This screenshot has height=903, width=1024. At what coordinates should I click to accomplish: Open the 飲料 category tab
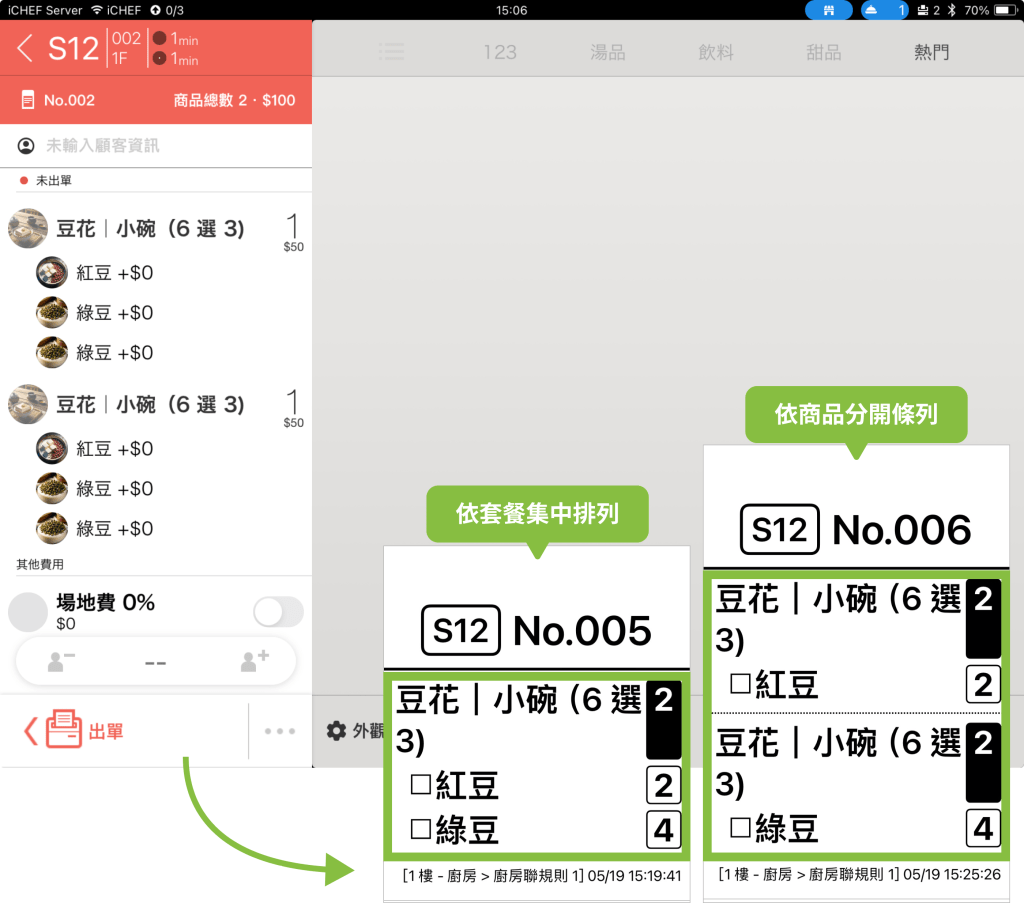click(716, 52)
